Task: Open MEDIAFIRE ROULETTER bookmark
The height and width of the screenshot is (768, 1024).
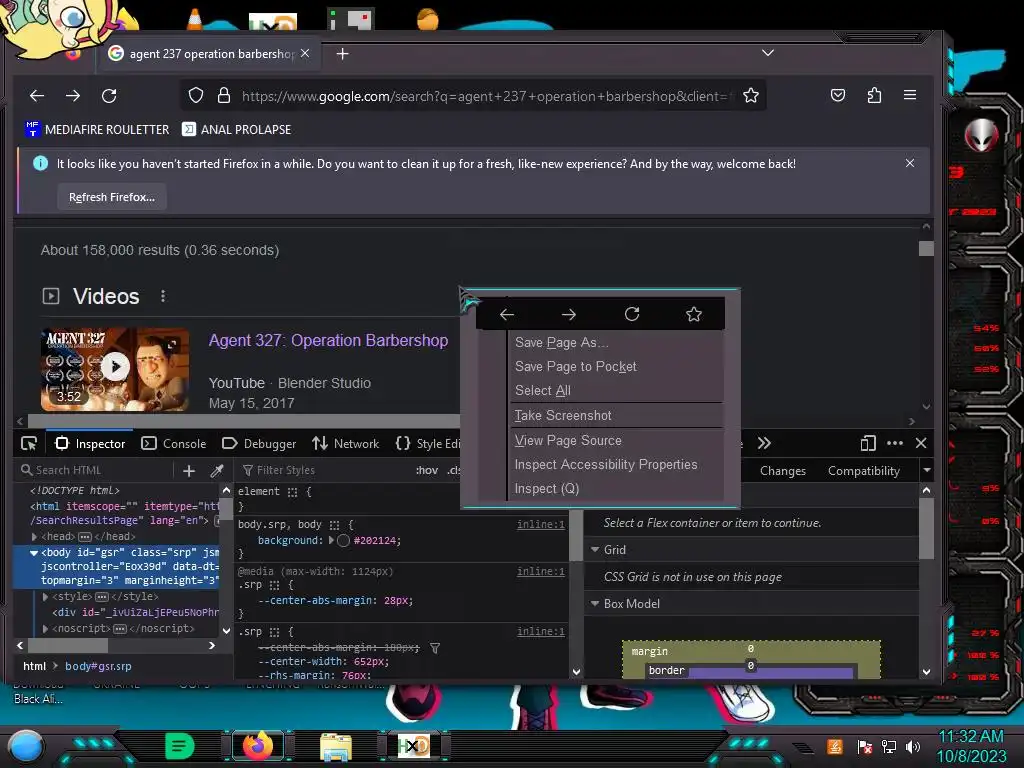Action: click(97, 129)
